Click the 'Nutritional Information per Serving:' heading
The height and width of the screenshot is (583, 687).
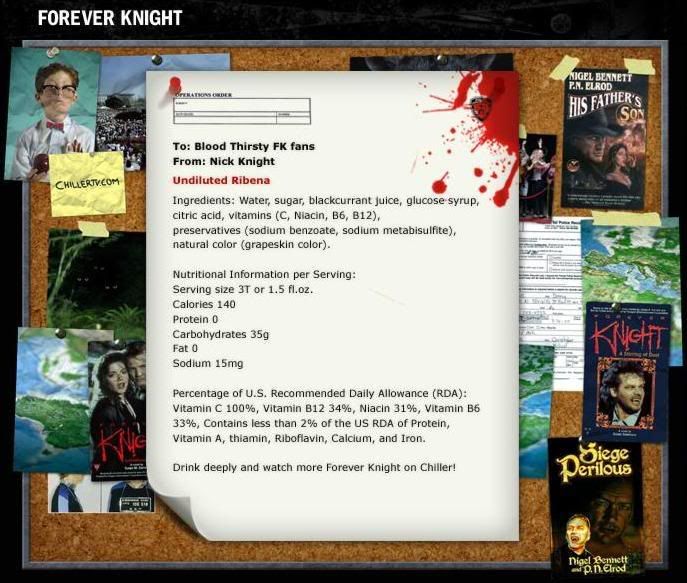tap(264, 275)
